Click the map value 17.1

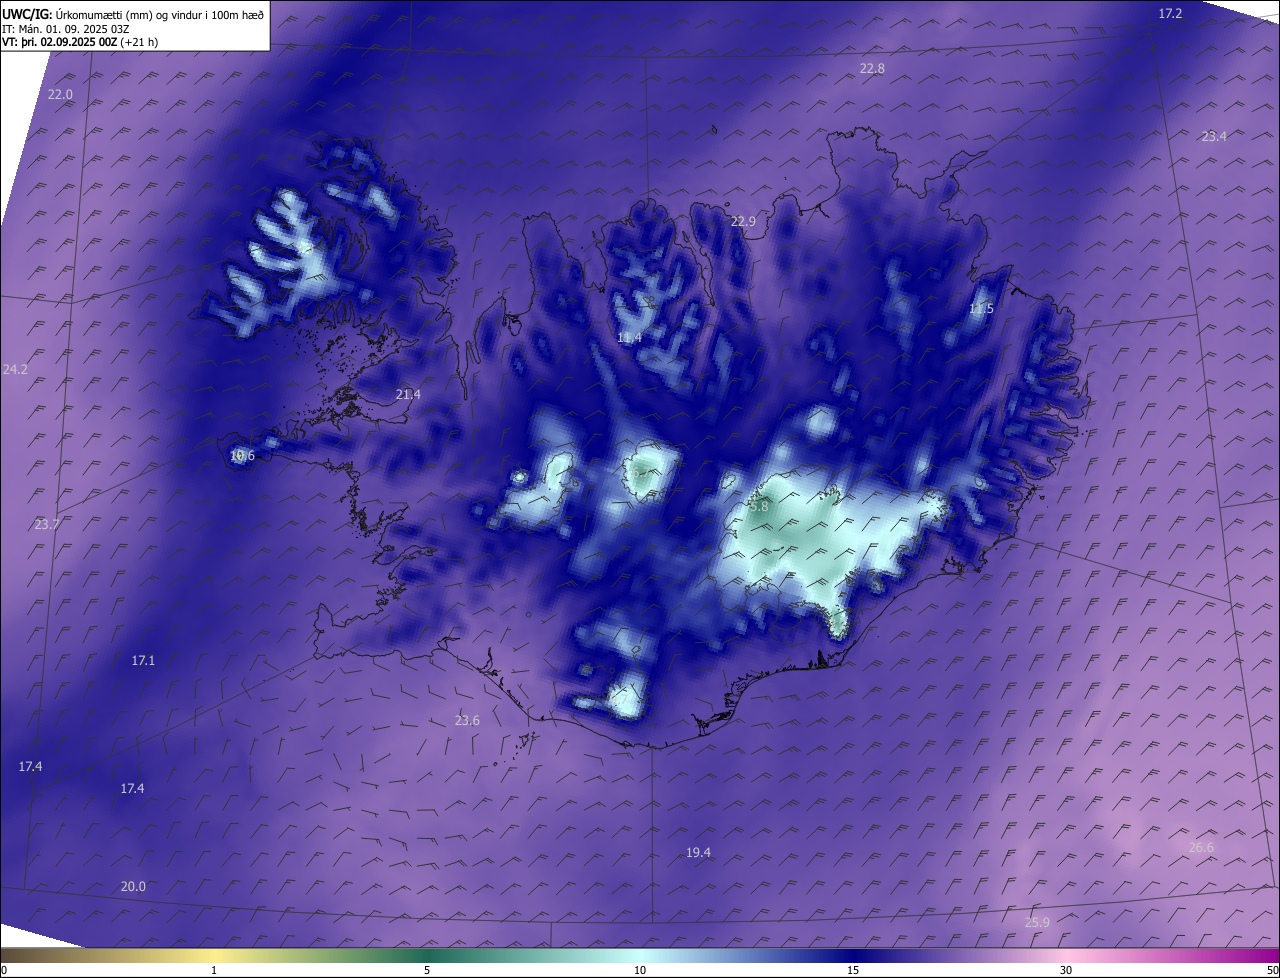pos(143,660)
